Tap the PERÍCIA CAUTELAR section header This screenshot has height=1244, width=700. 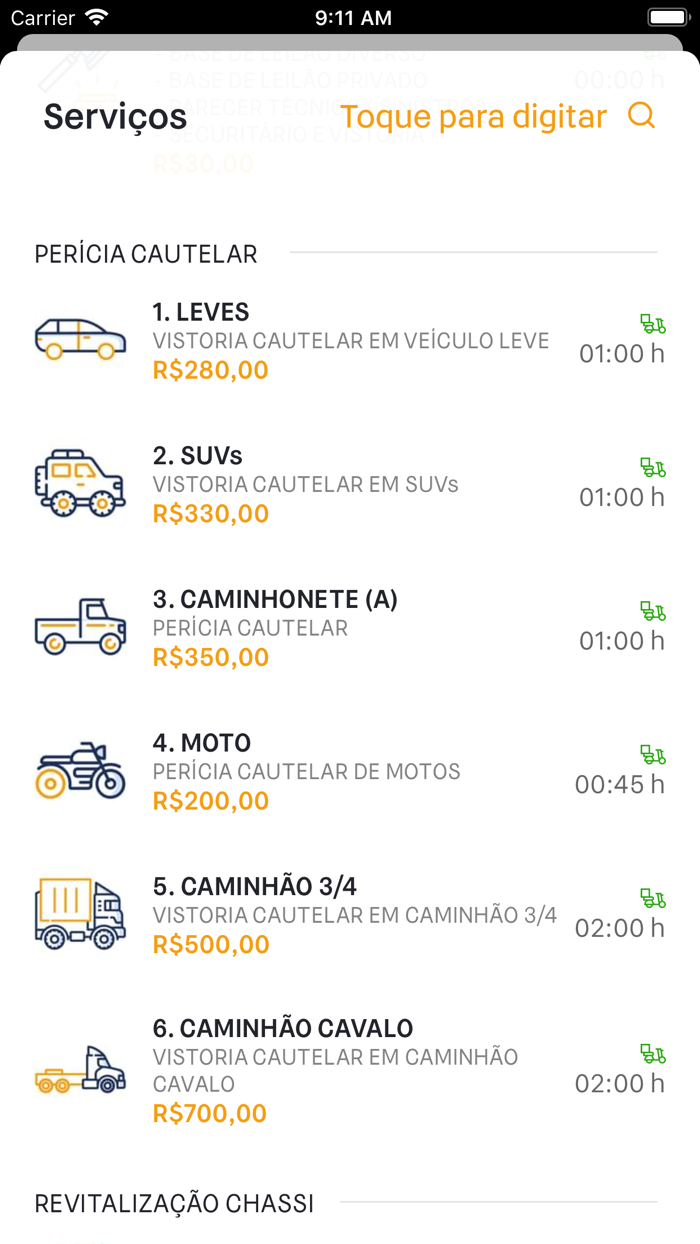pos(146,254)
